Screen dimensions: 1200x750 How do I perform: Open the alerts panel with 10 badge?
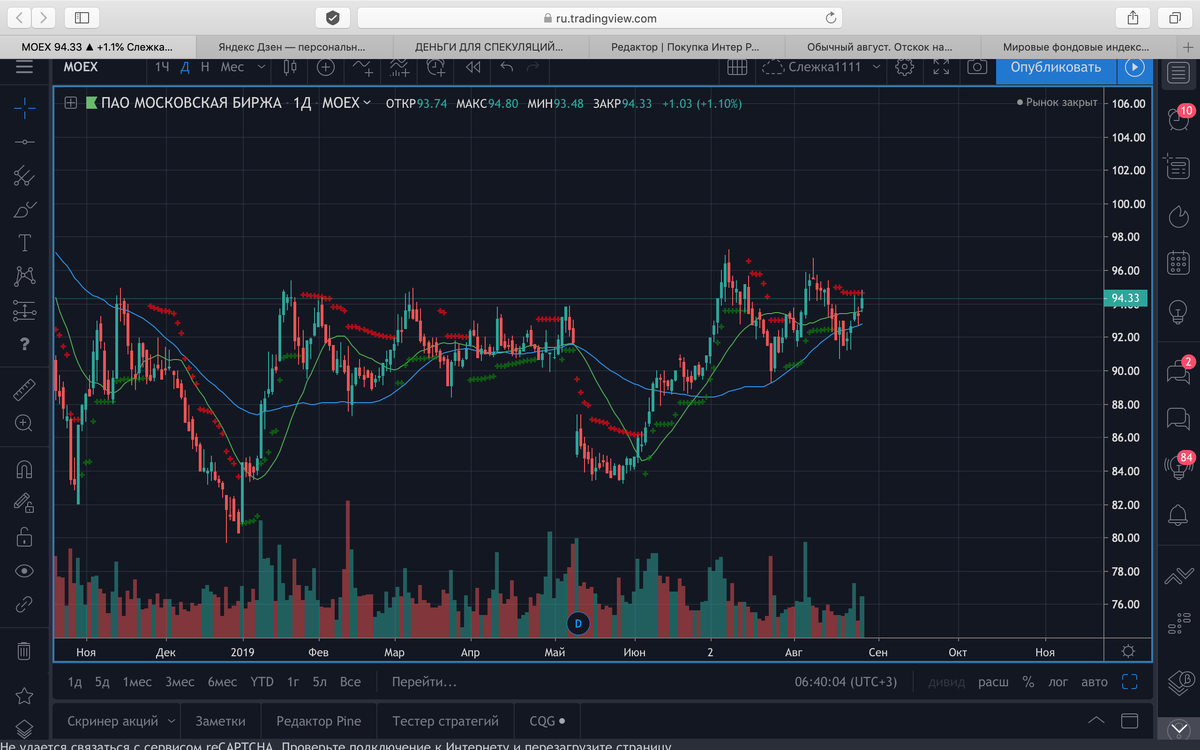tap(1178, 118)
